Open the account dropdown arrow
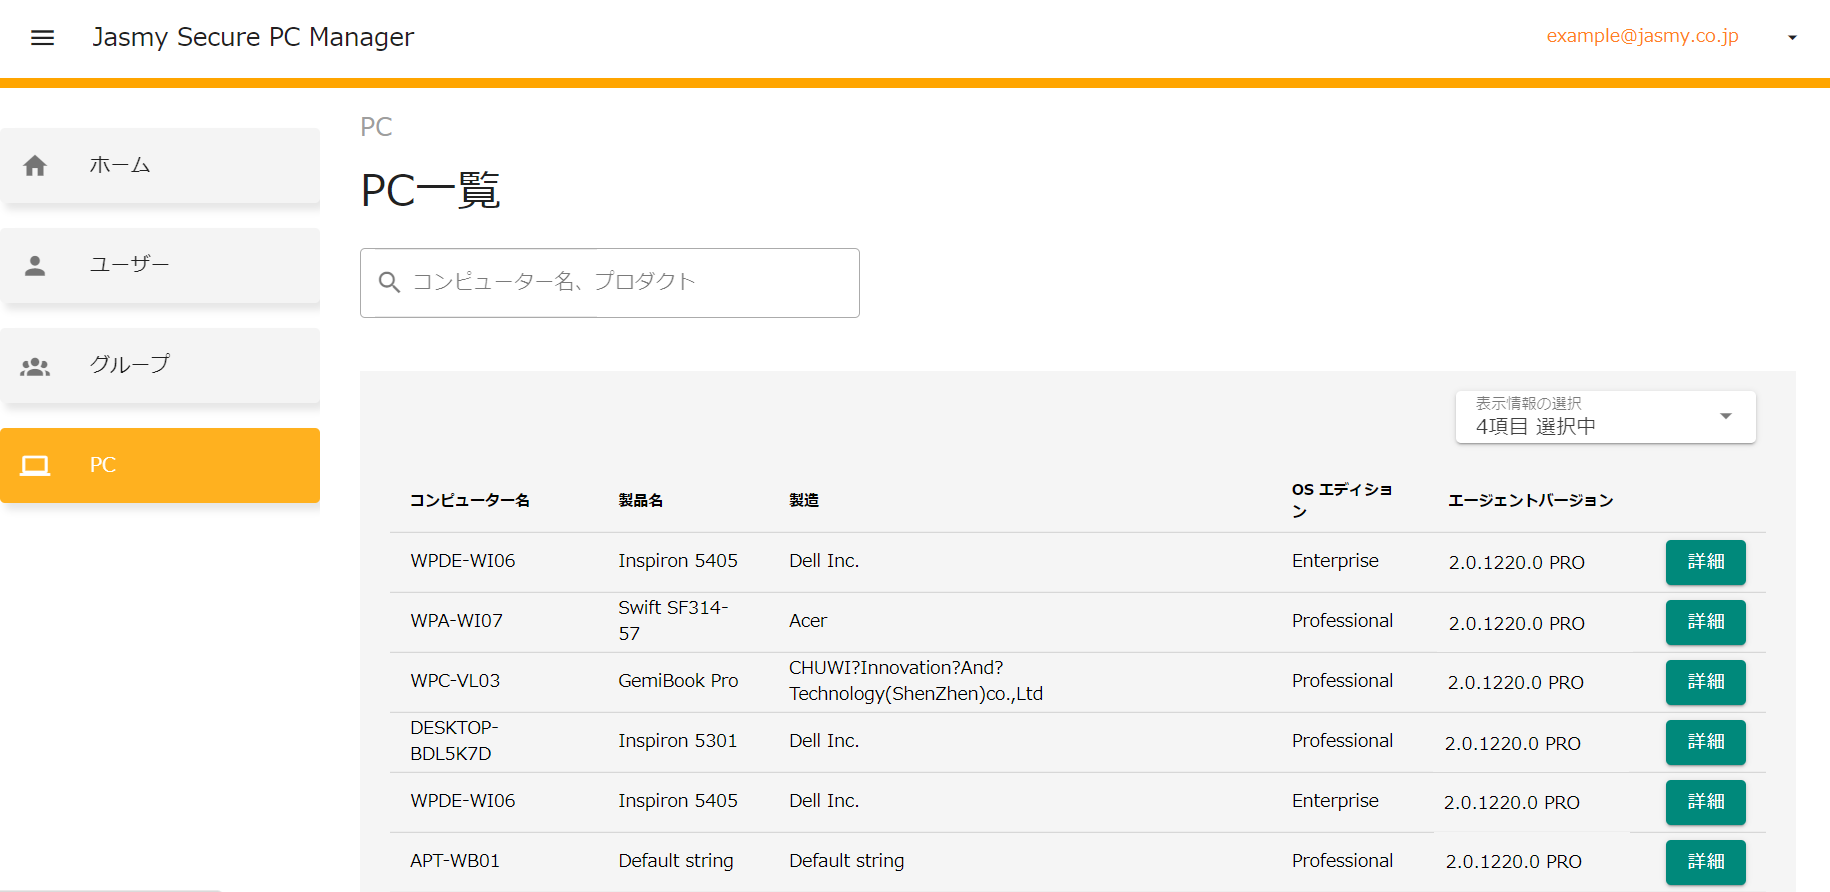1830x892 pixels. coord(1792,38)
